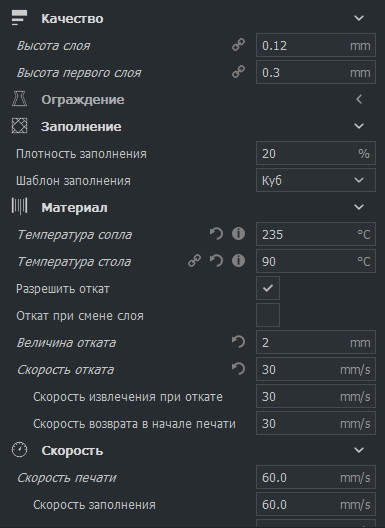Enable the Откат при смене слоя checkbox

[268, 315]
